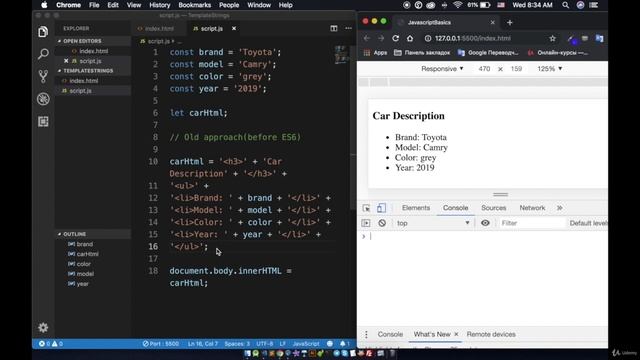Open a new Chrome tab
This screenshot has height=360, width=640.
pos(509,22)
